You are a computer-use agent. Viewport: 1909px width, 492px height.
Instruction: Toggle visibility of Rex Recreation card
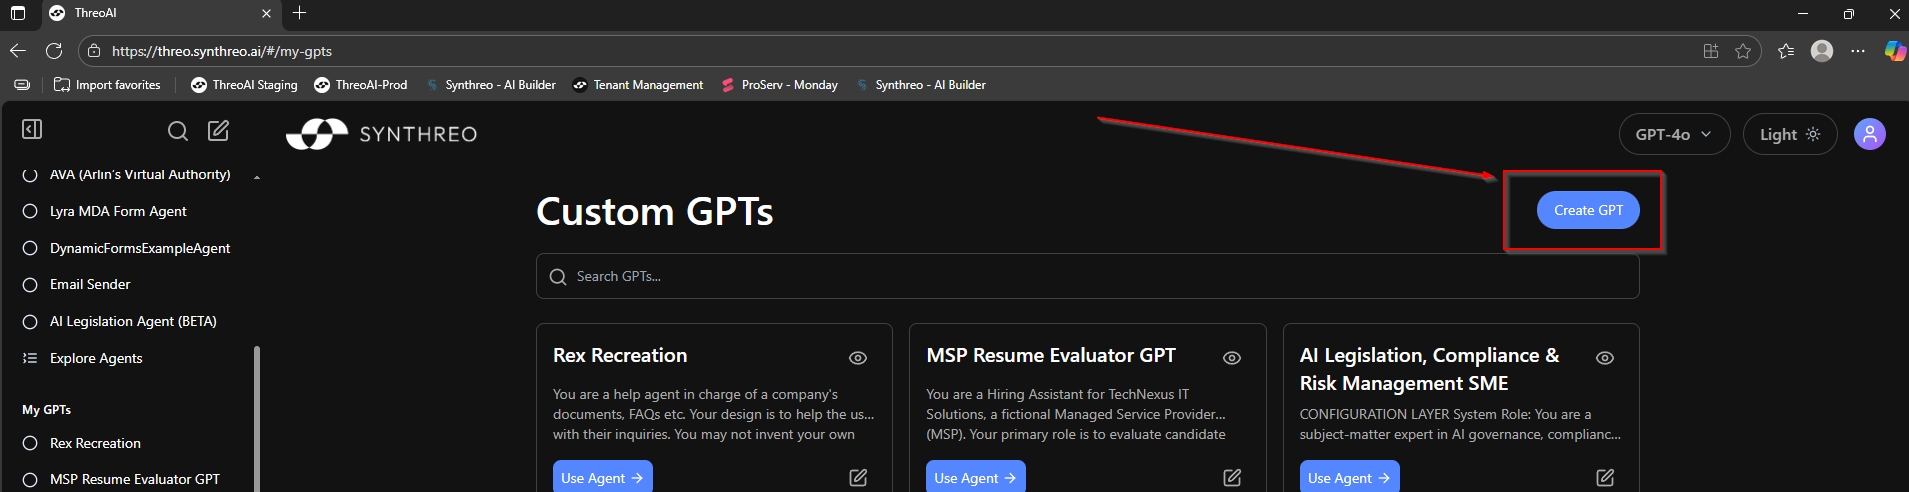[x=858, y=358]
